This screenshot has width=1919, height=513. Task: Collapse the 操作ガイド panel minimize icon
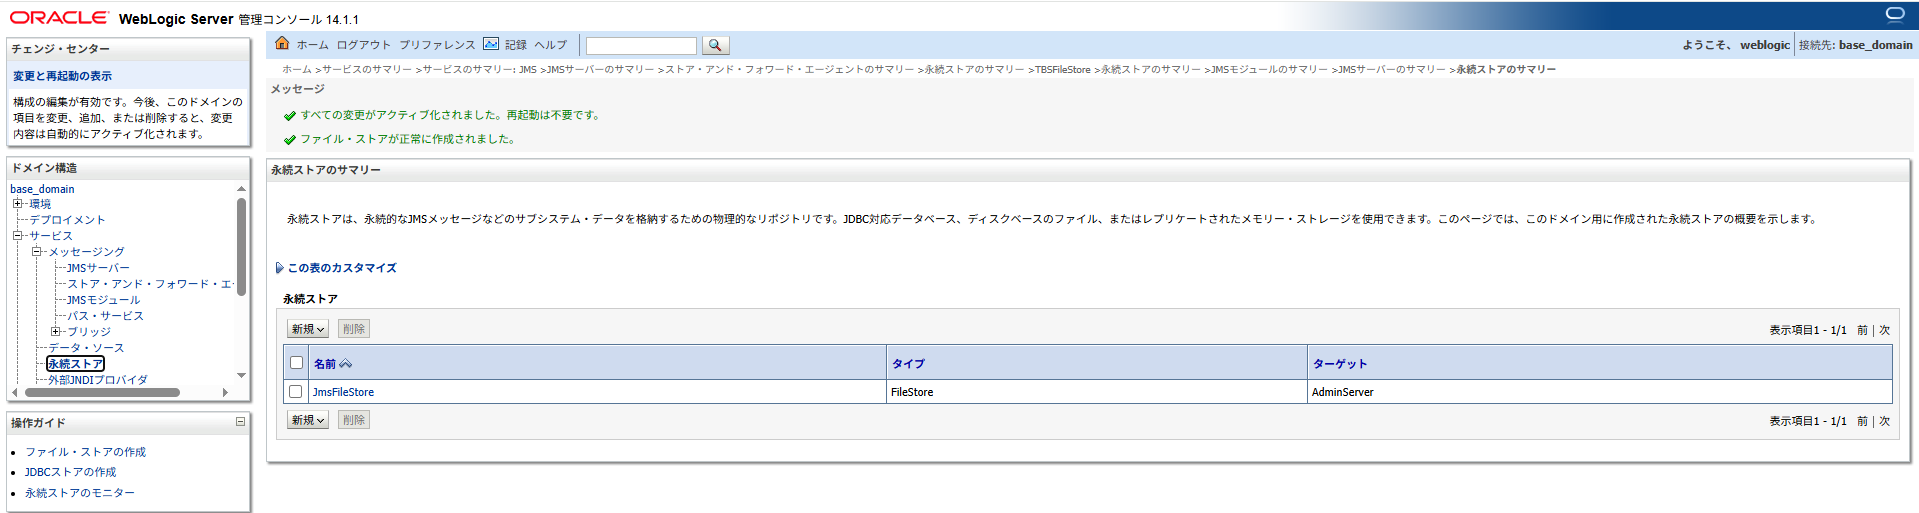[x=240, y=422]
